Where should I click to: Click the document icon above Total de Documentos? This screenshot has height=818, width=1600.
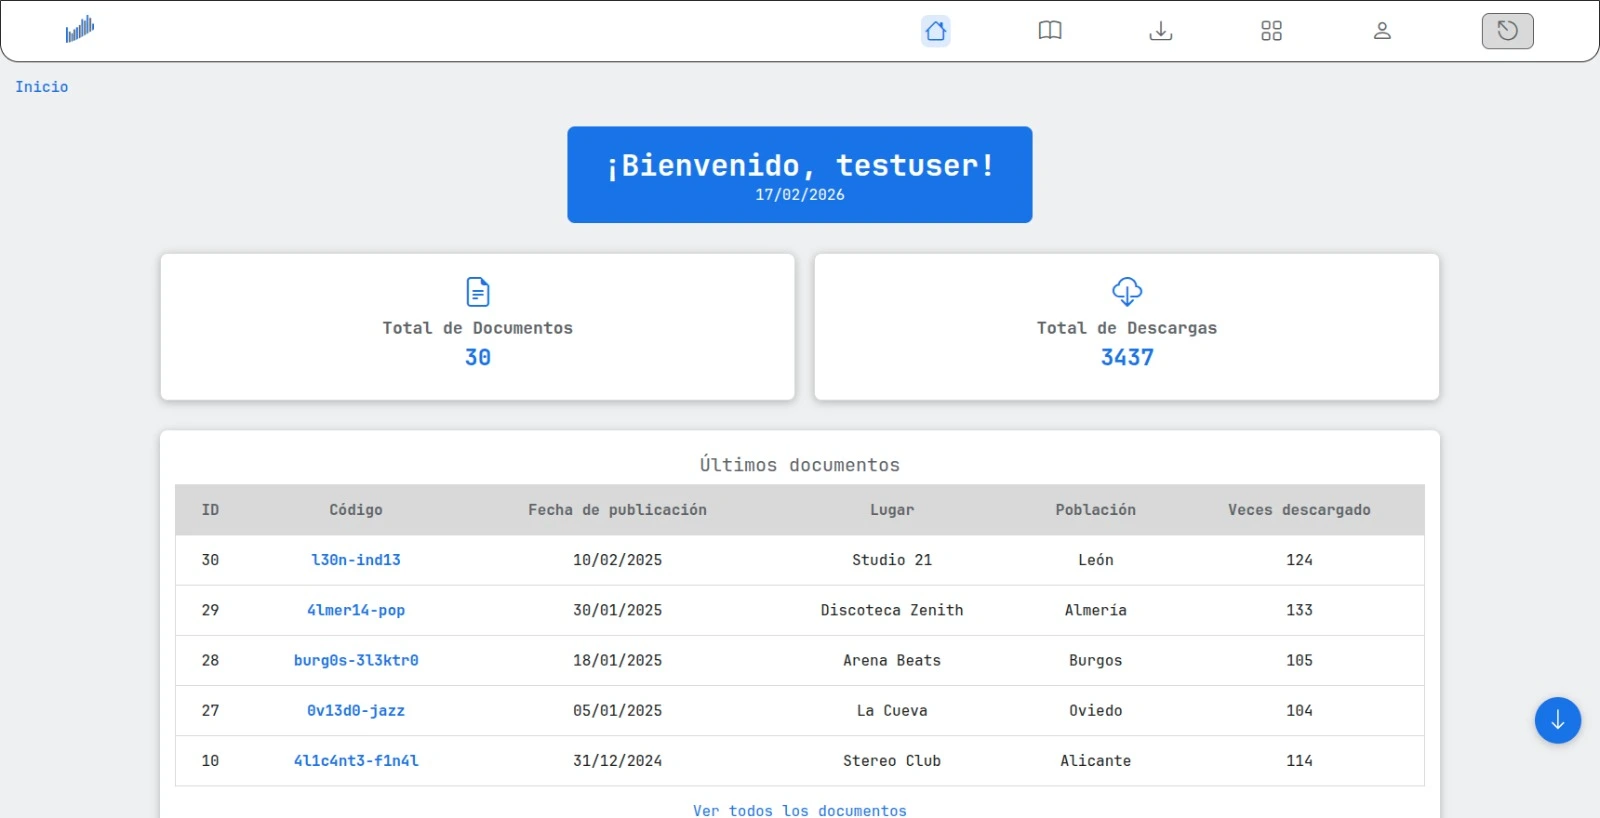point(478,292)
